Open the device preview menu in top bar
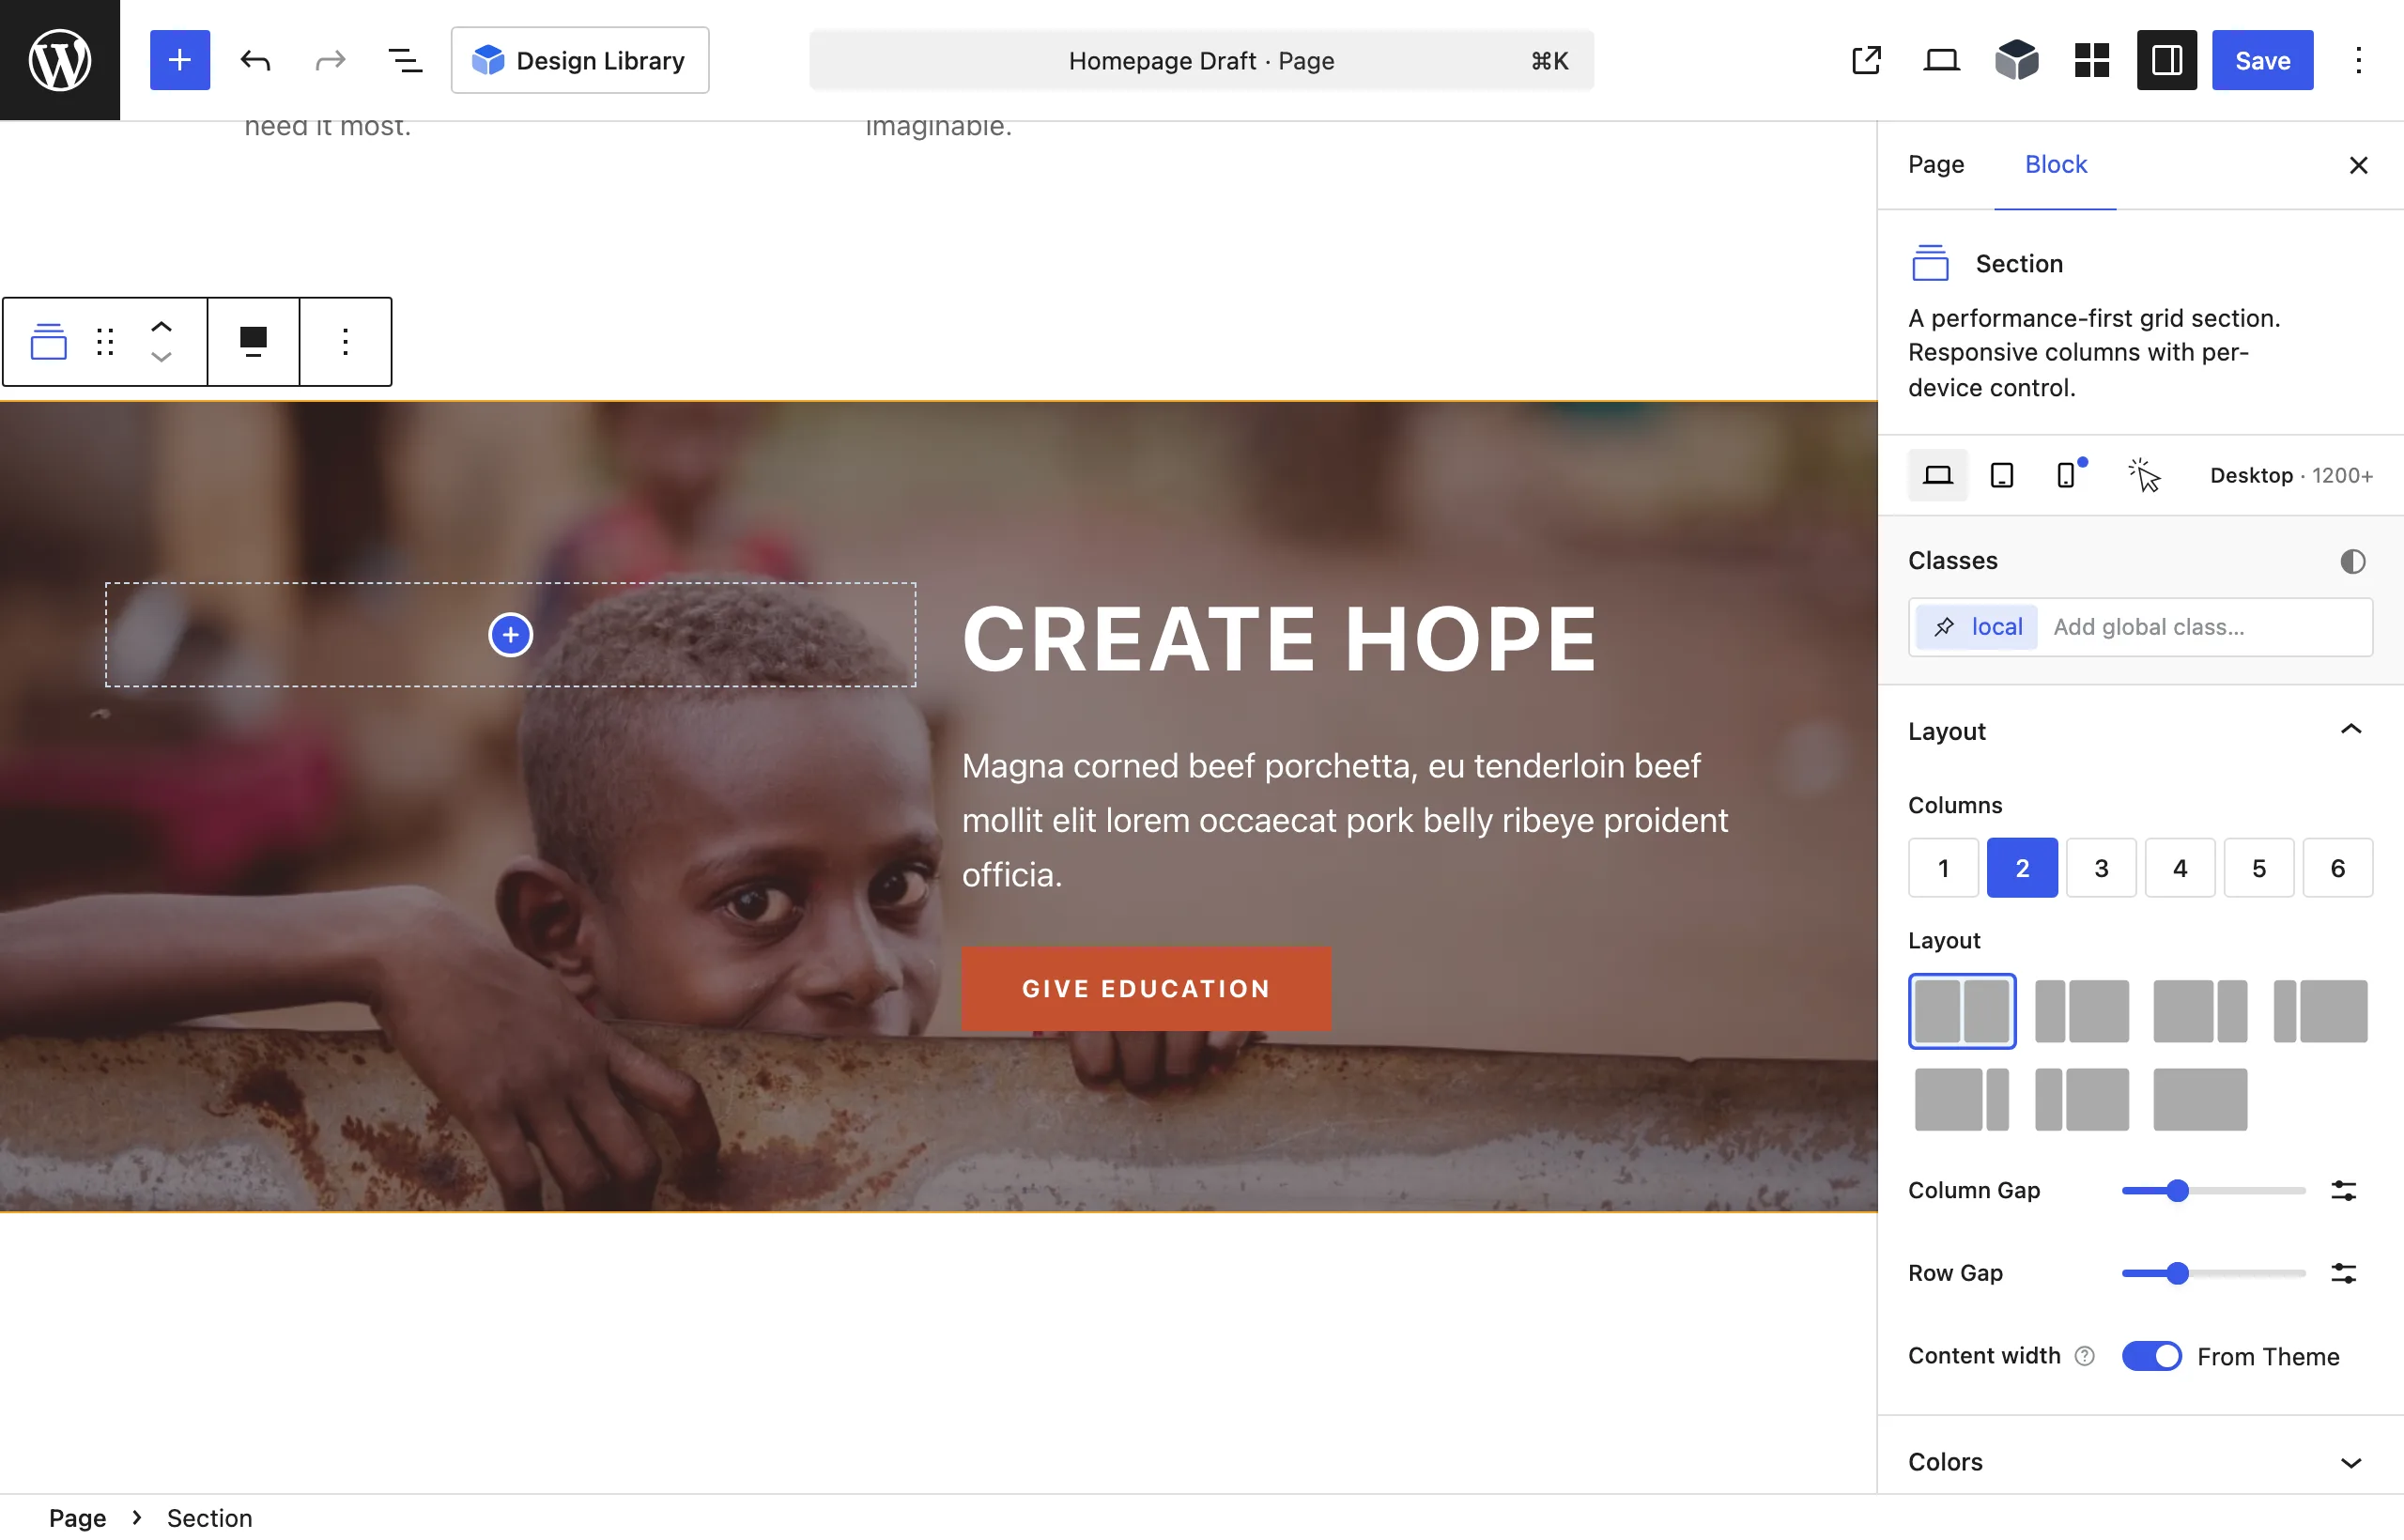This screenshot has width=2404, height=1540. point(1941,60)
